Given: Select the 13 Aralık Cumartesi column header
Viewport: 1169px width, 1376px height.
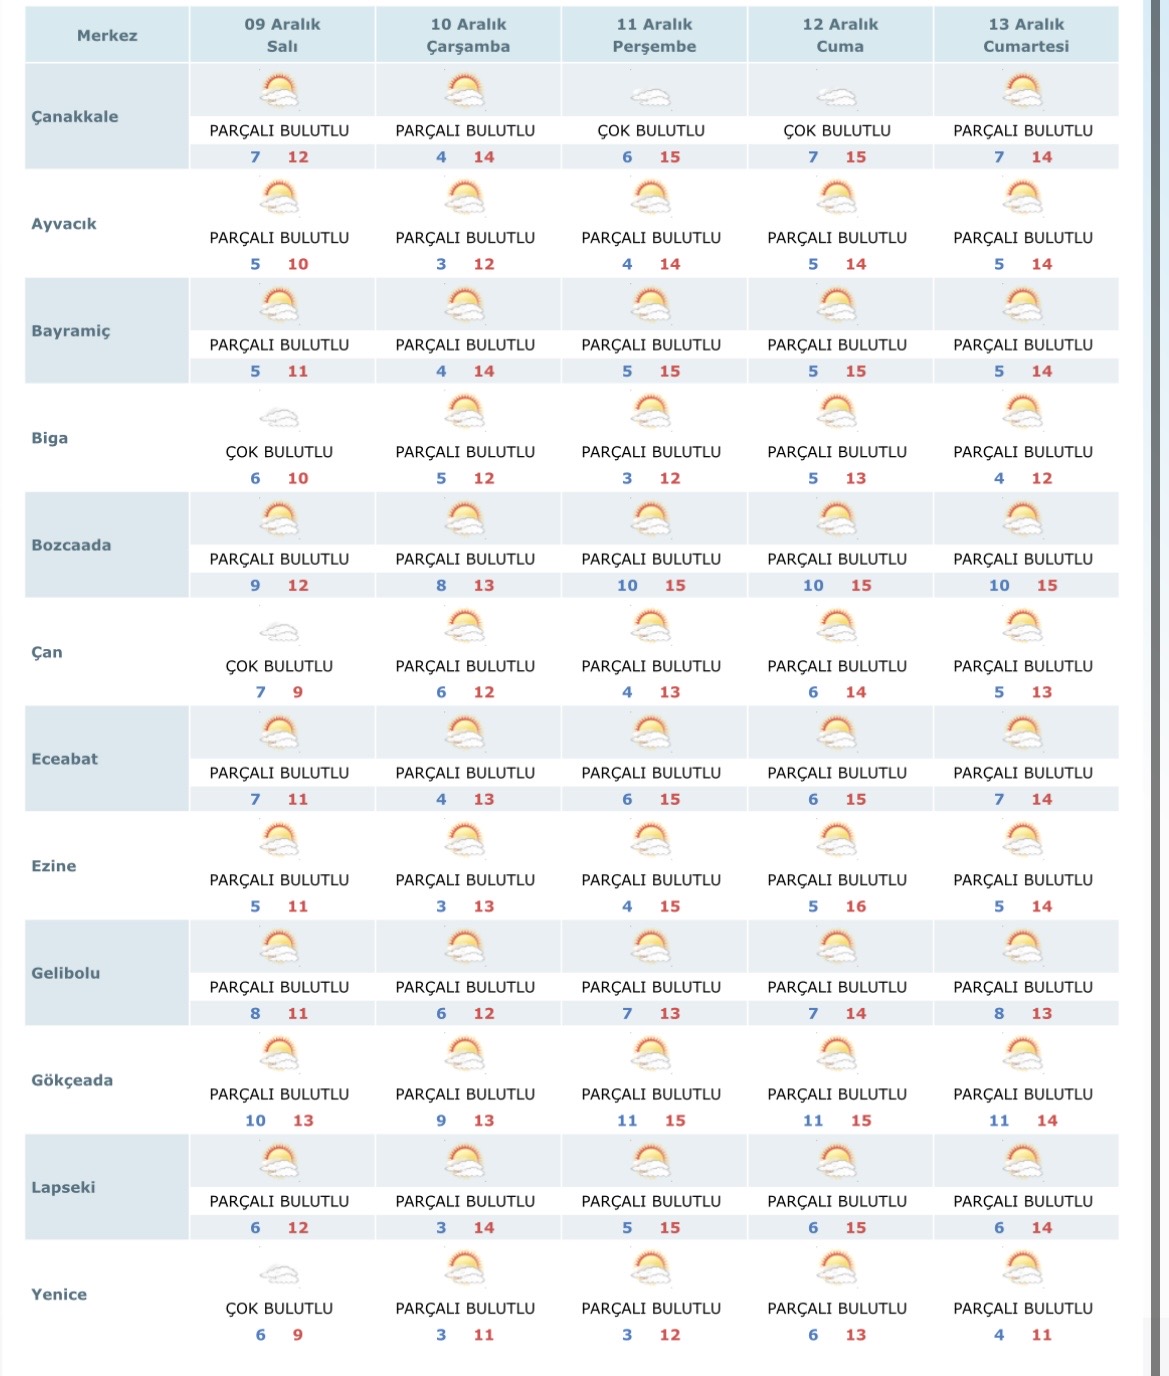Looking at the screenshot, I should pos(1026,35).
